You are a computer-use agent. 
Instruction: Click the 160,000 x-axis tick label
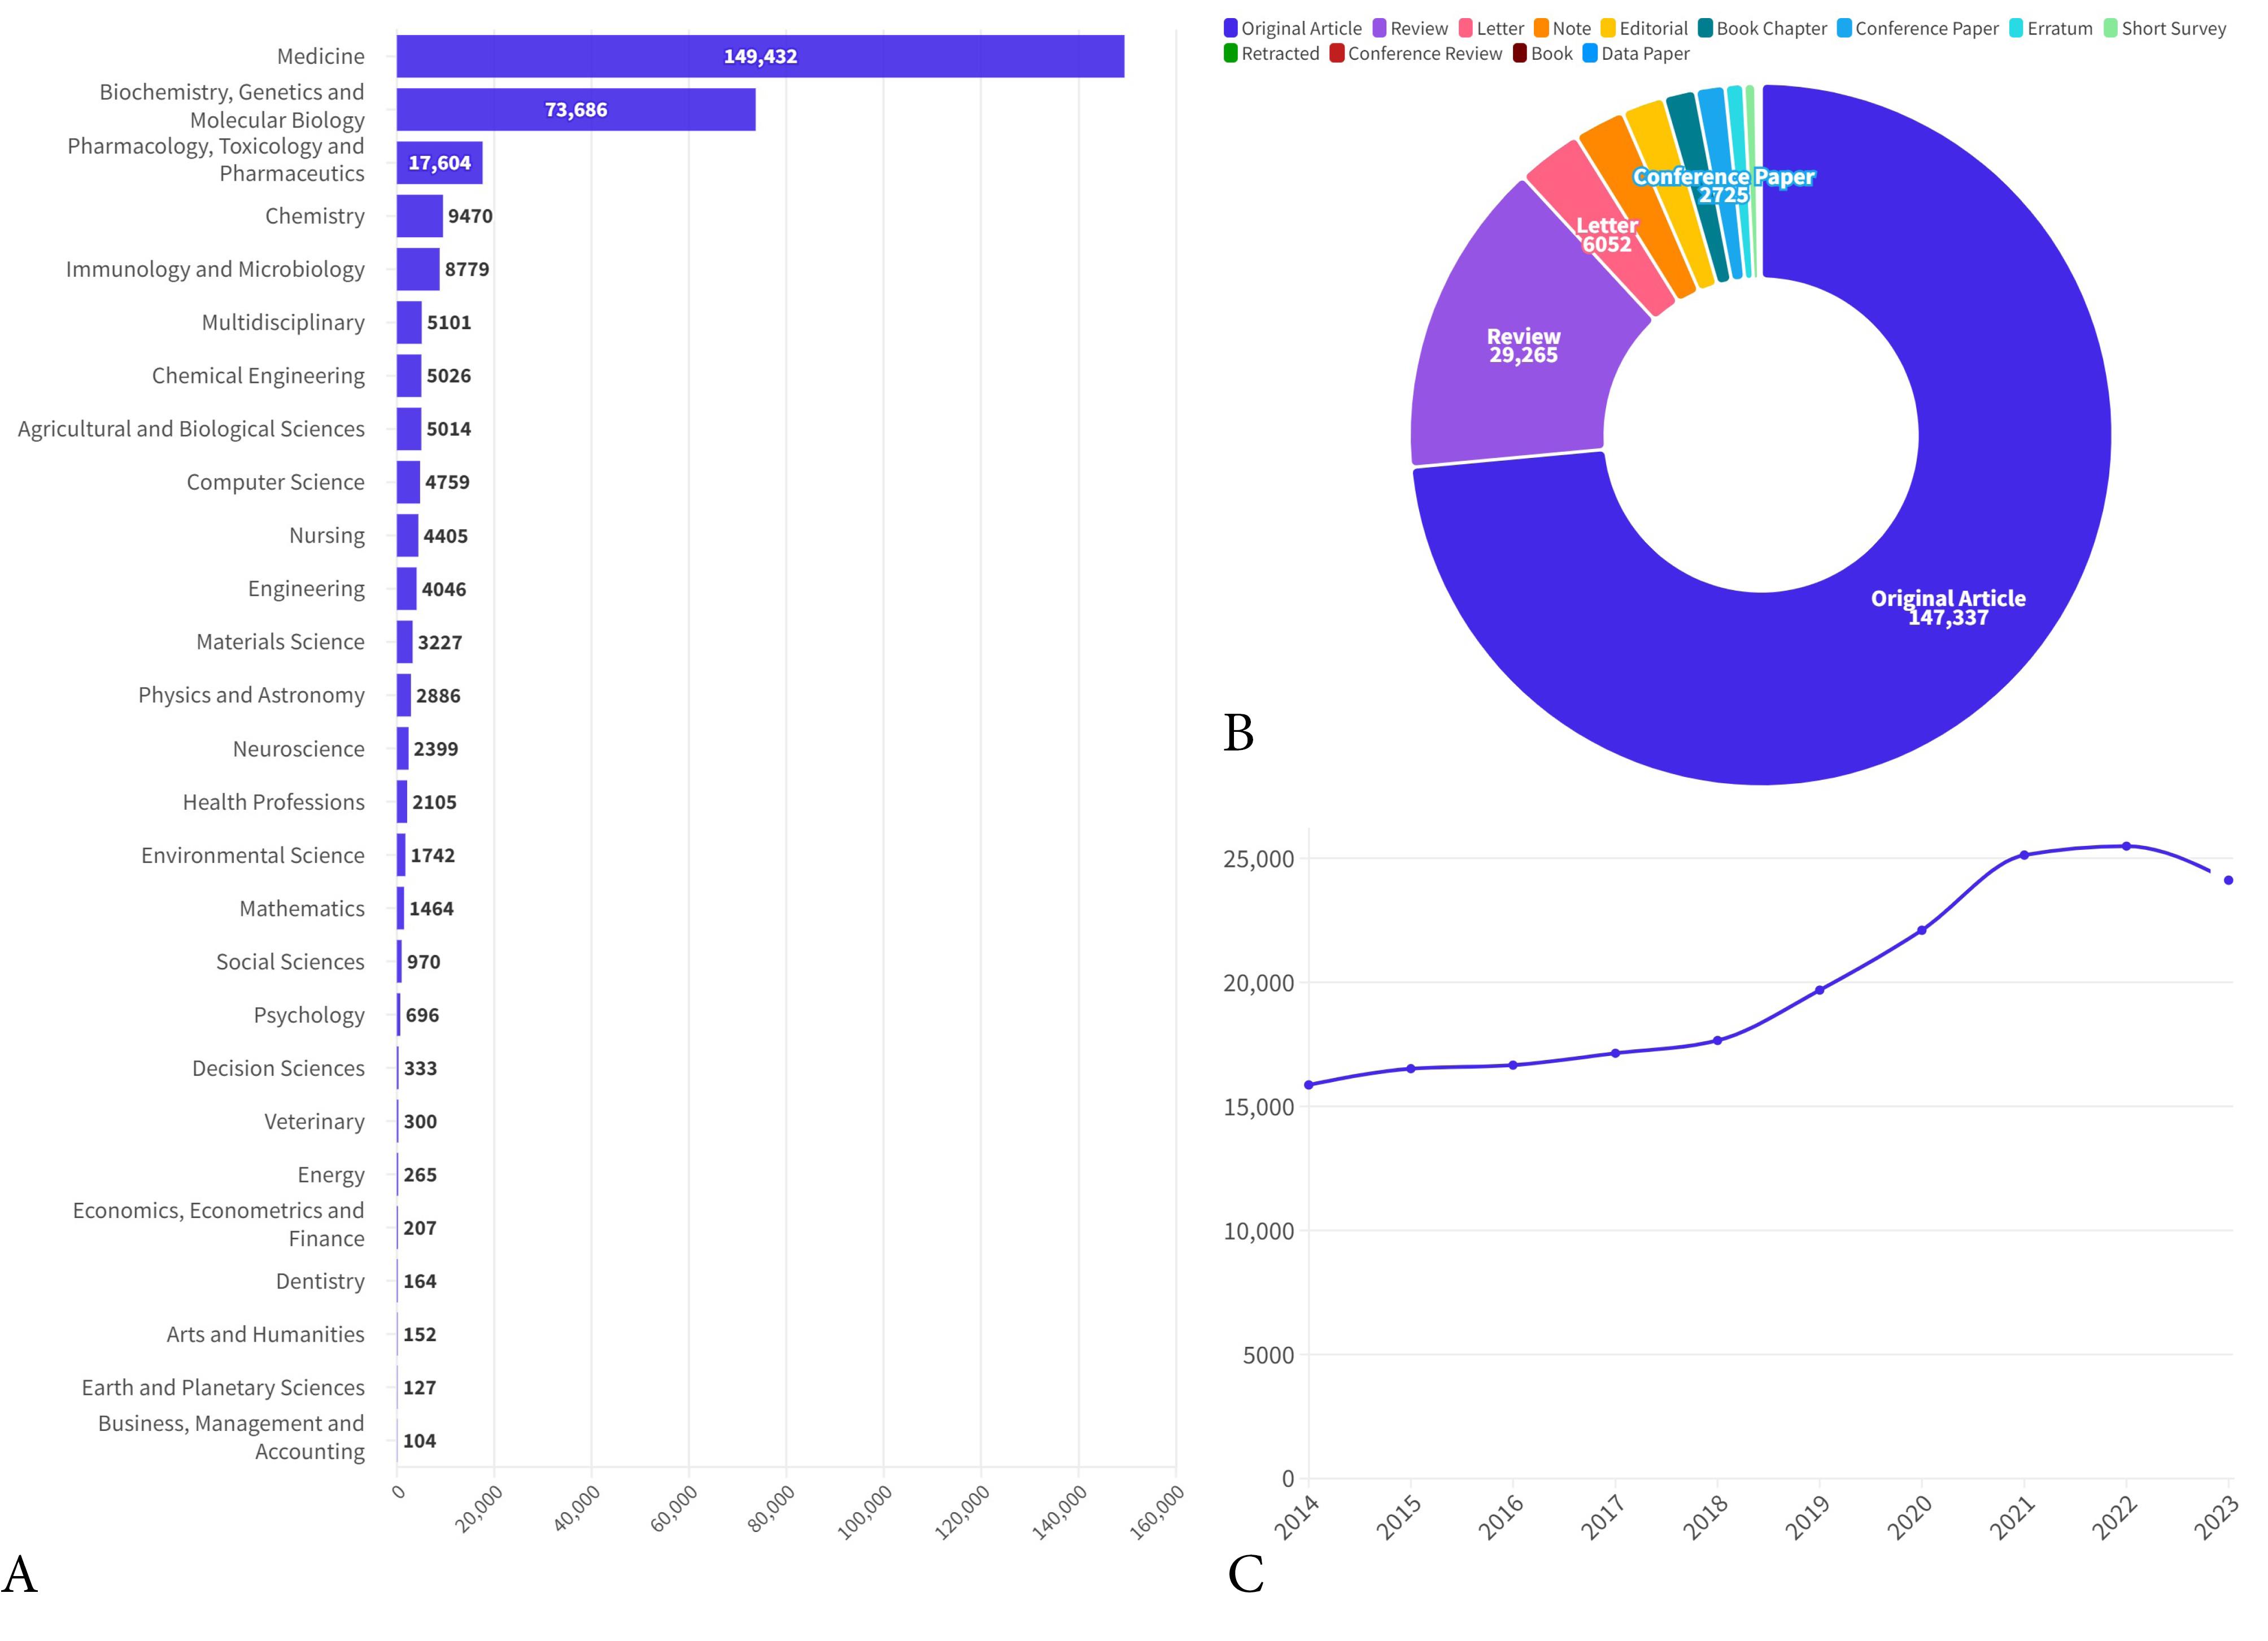point(1157,1512)
